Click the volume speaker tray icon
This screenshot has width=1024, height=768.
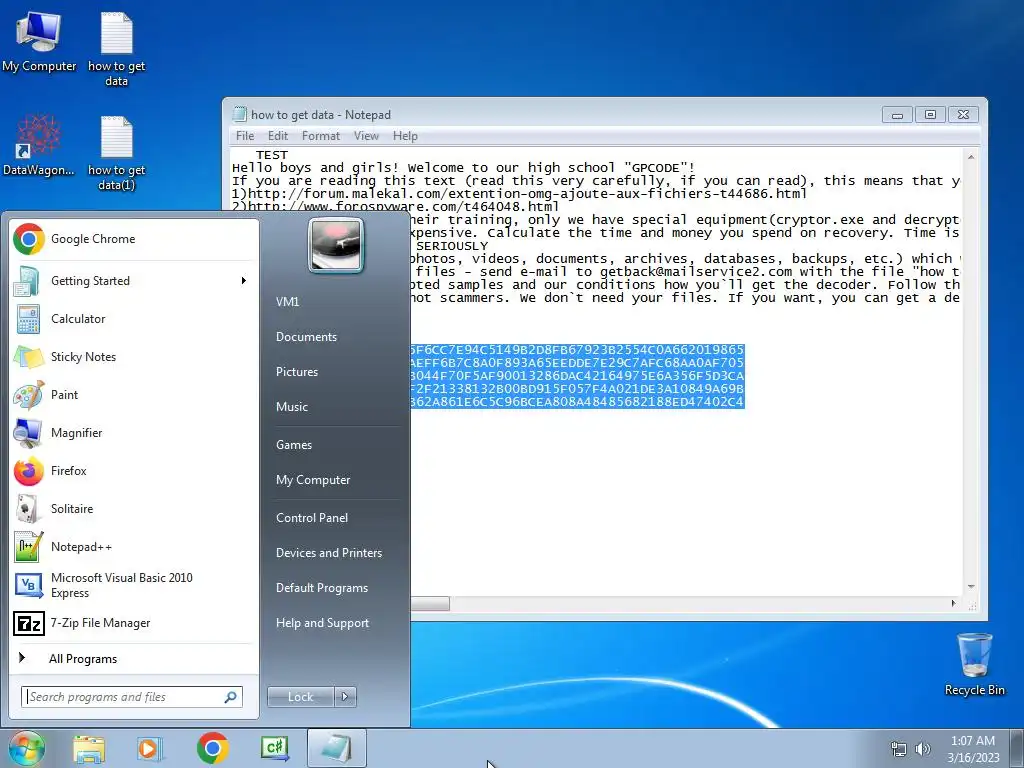coord(923,749)
